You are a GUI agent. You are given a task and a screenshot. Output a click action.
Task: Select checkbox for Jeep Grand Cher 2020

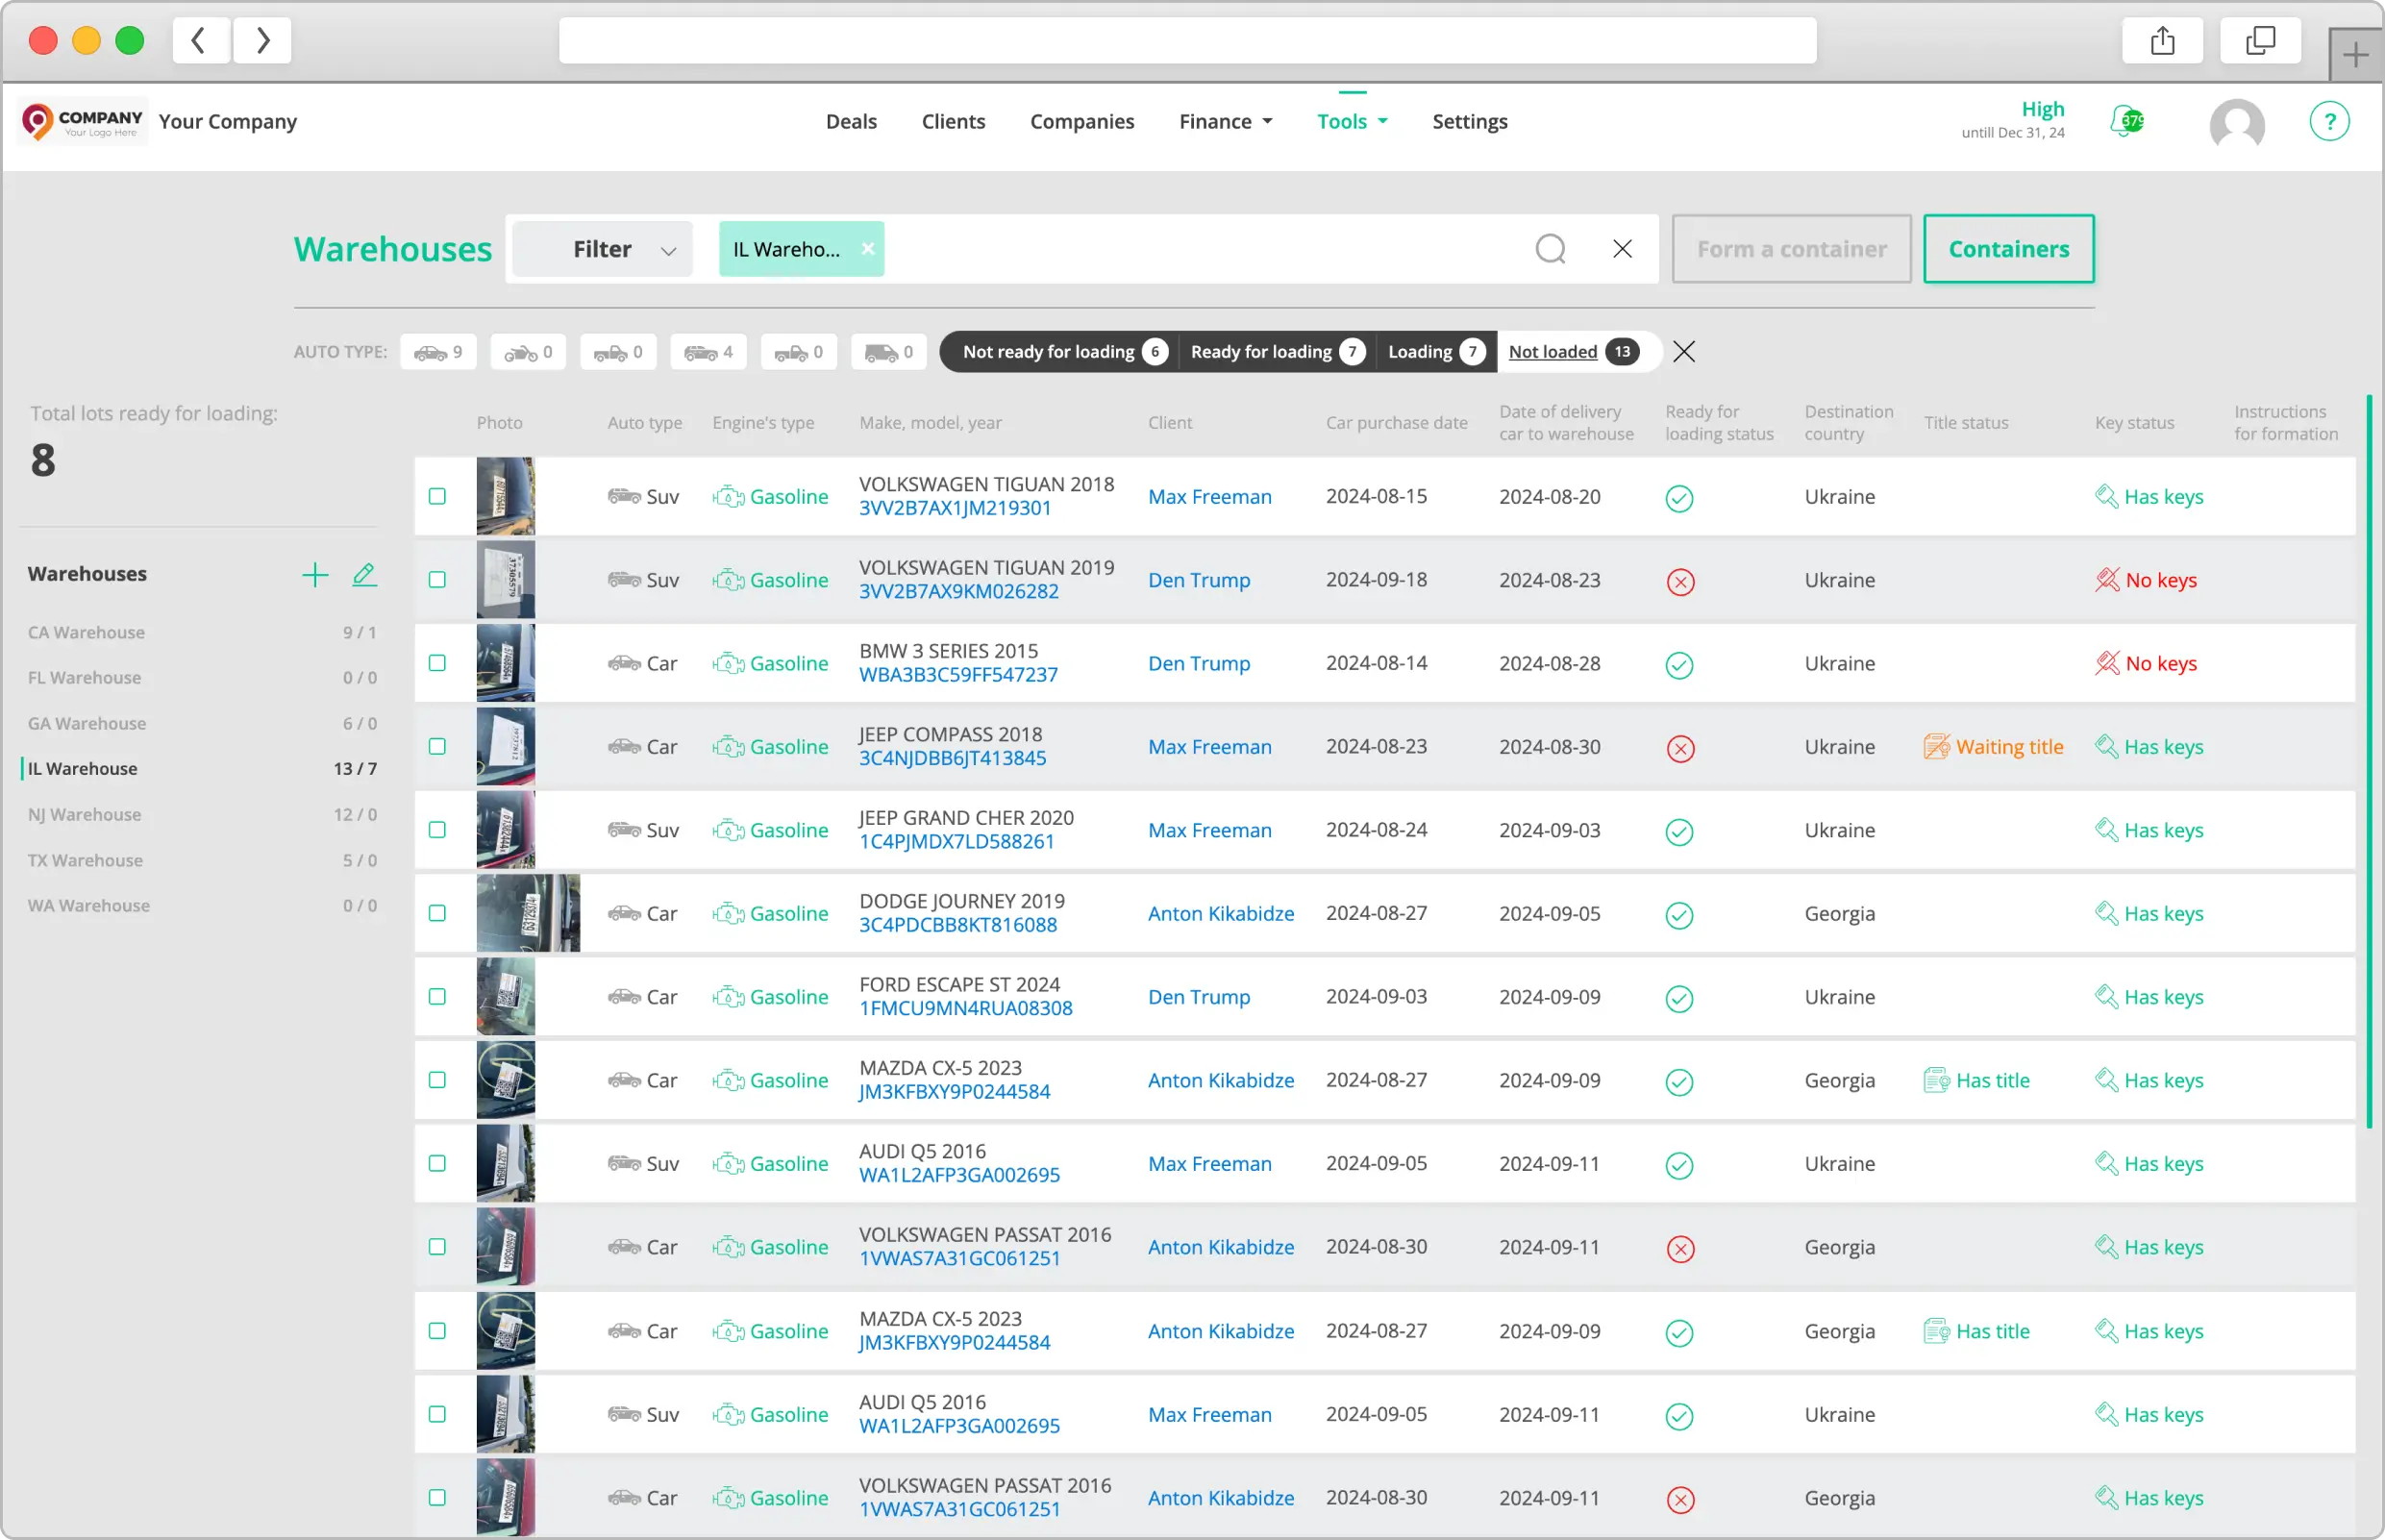coord(437,830)
